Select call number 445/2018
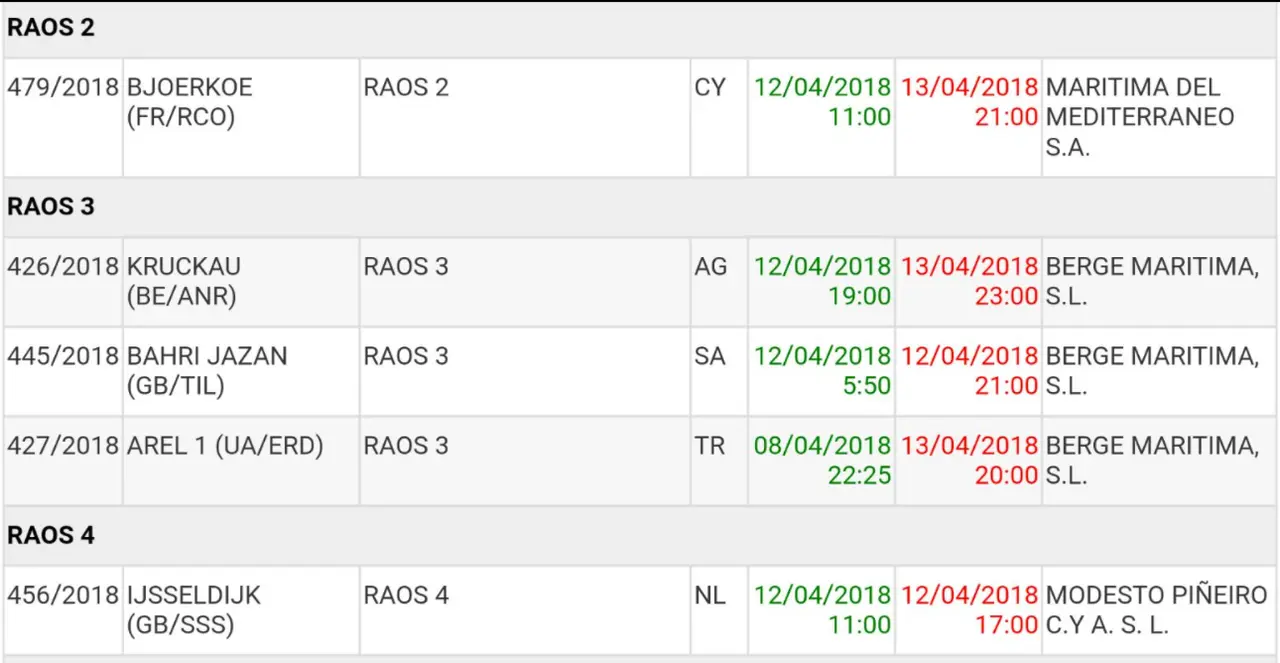This screenshot has height=663, width=1280. tap(62, 357)
